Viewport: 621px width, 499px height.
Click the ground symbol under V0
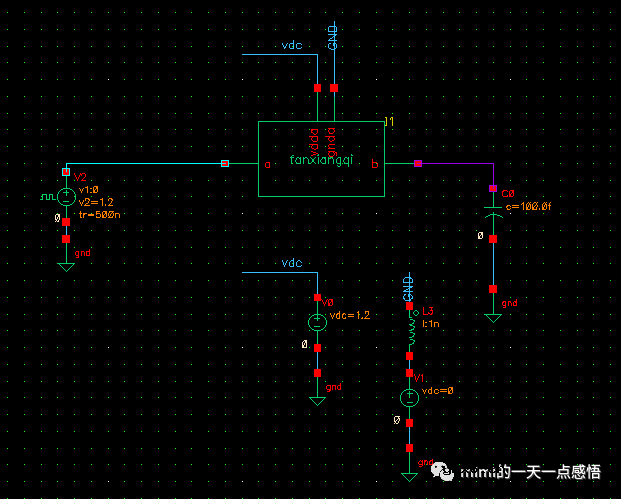point(317,398)
